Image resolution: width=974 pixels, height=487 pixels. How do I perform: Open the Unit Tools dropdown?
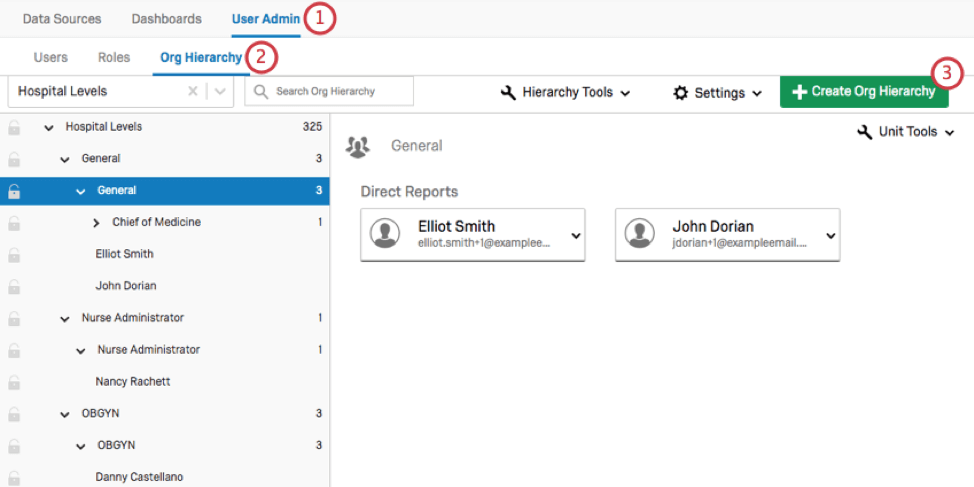click(905, 132)
